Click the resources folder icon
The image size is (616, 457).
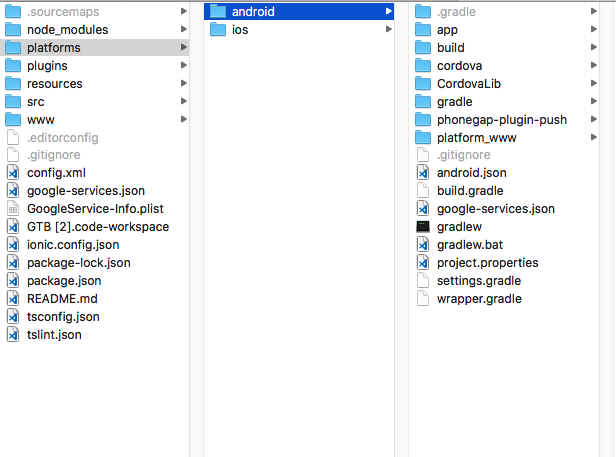[x=13, y=84]
